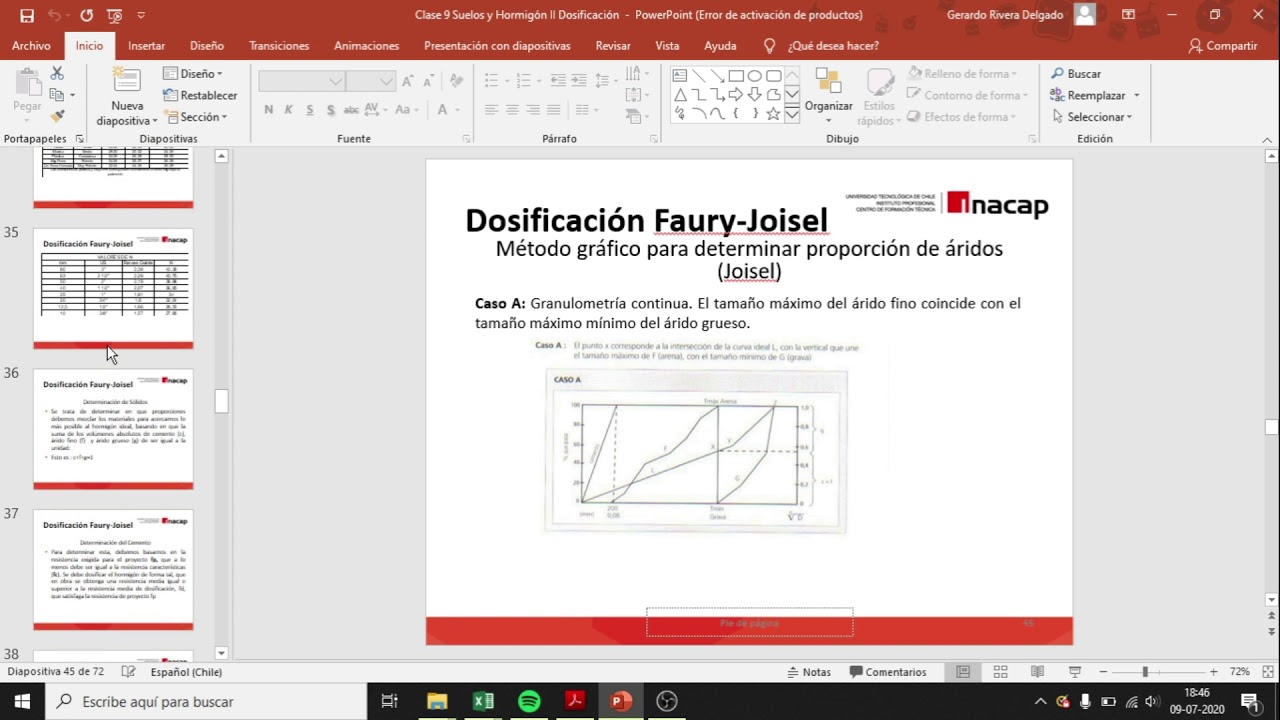
Task: Select slide 36 thumbnail
Action: [113, 429]
